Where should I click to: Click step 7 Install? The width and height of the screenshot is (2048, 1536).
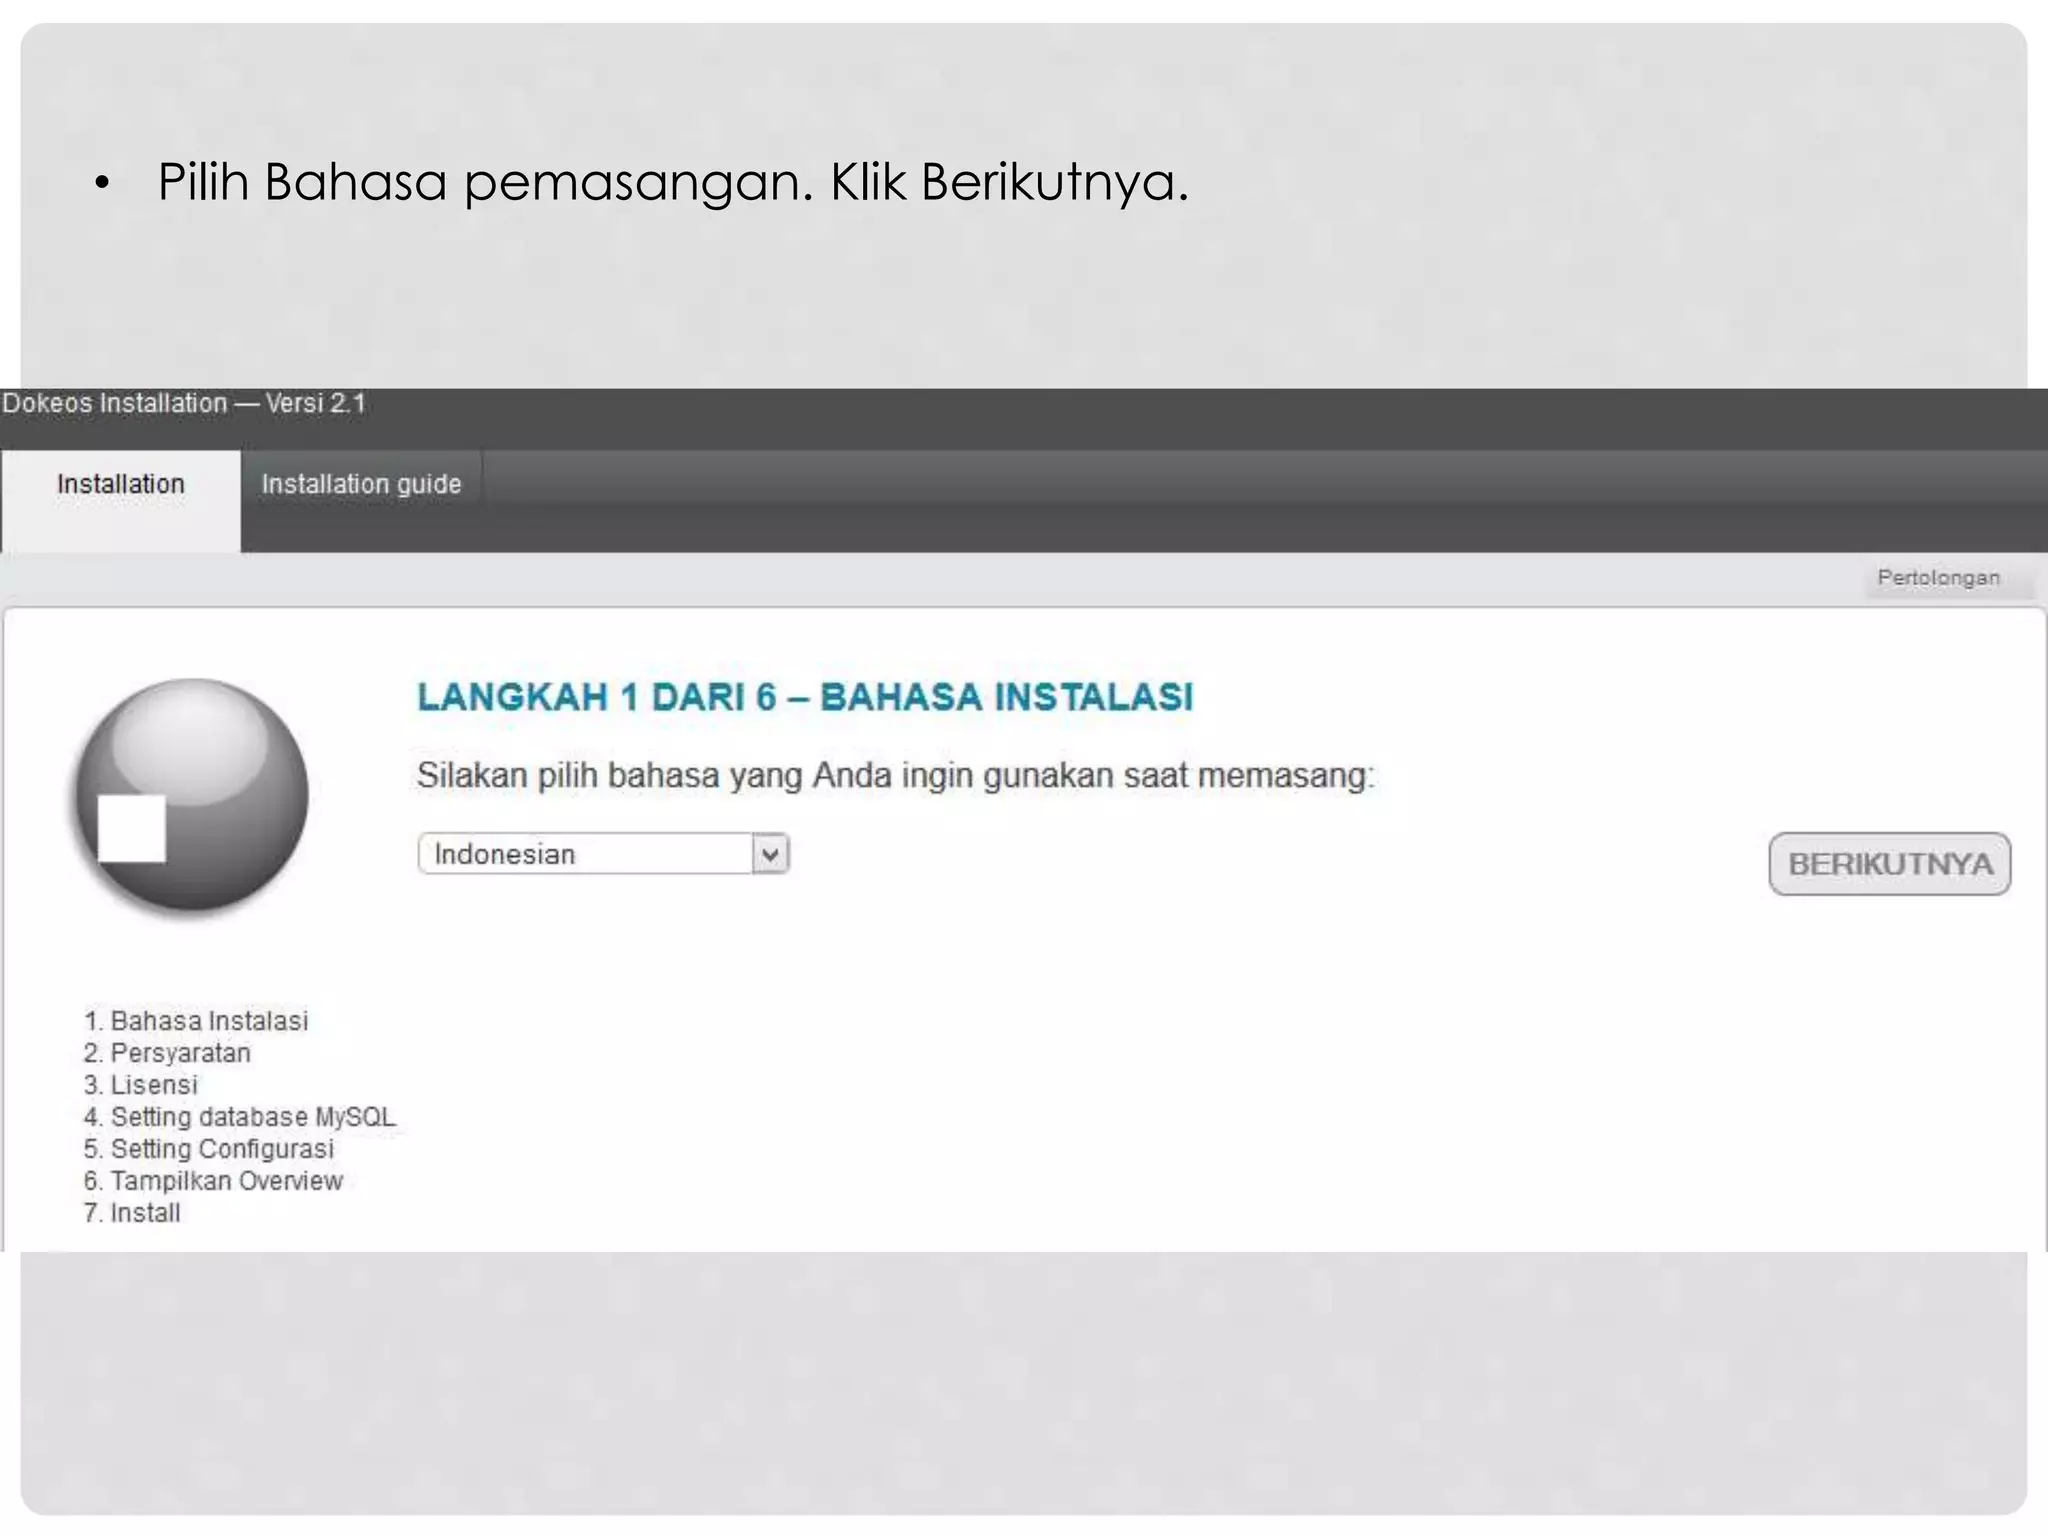coord(132,1213)
